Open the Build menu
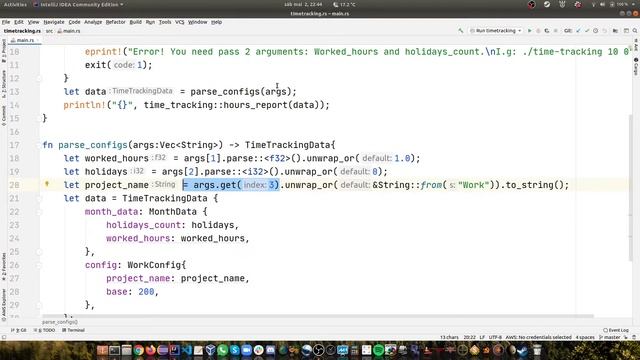Viewport: 640px width, 360px height. pyautogui.click(x=136, y=22)
